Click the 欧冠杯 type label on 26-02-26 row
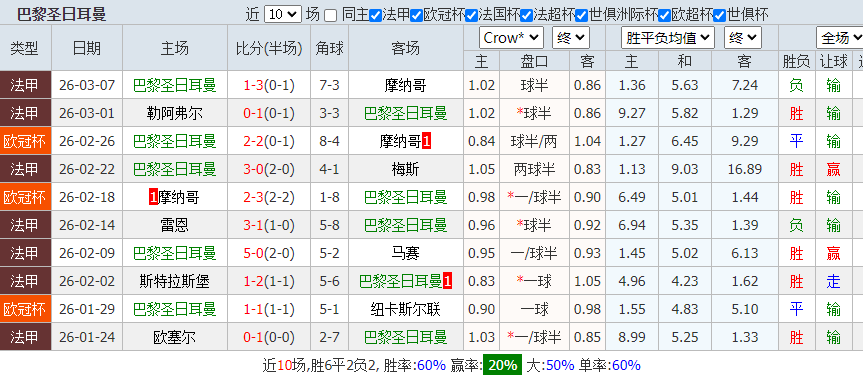The height and width of the screenshot is (378, 863). (25, 141)
